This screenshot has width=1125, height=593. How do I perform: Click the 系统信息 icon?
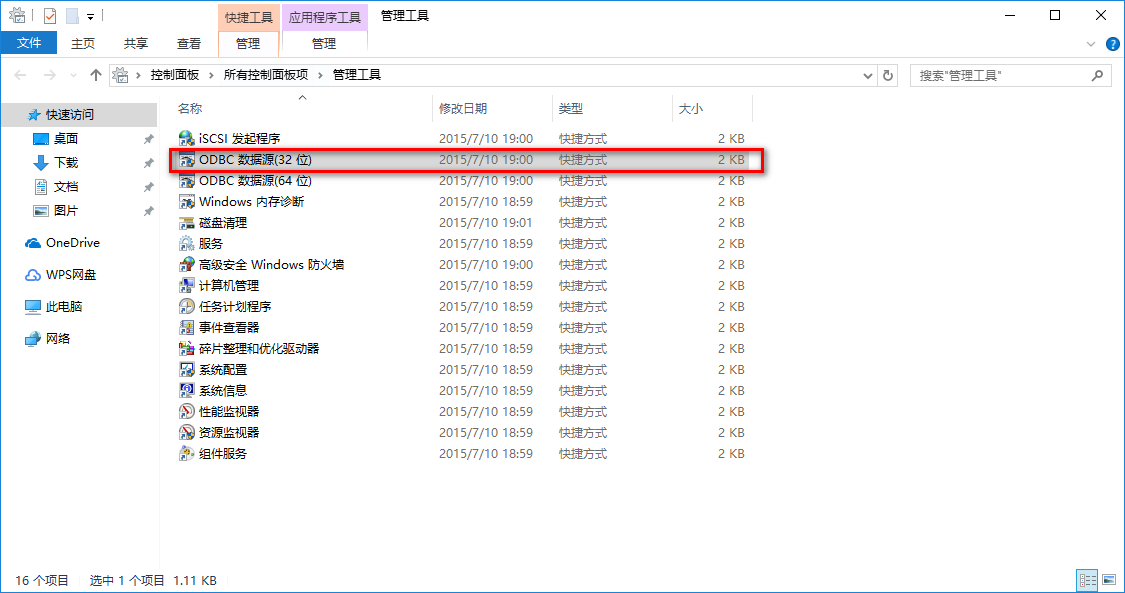tap(187, 391)
